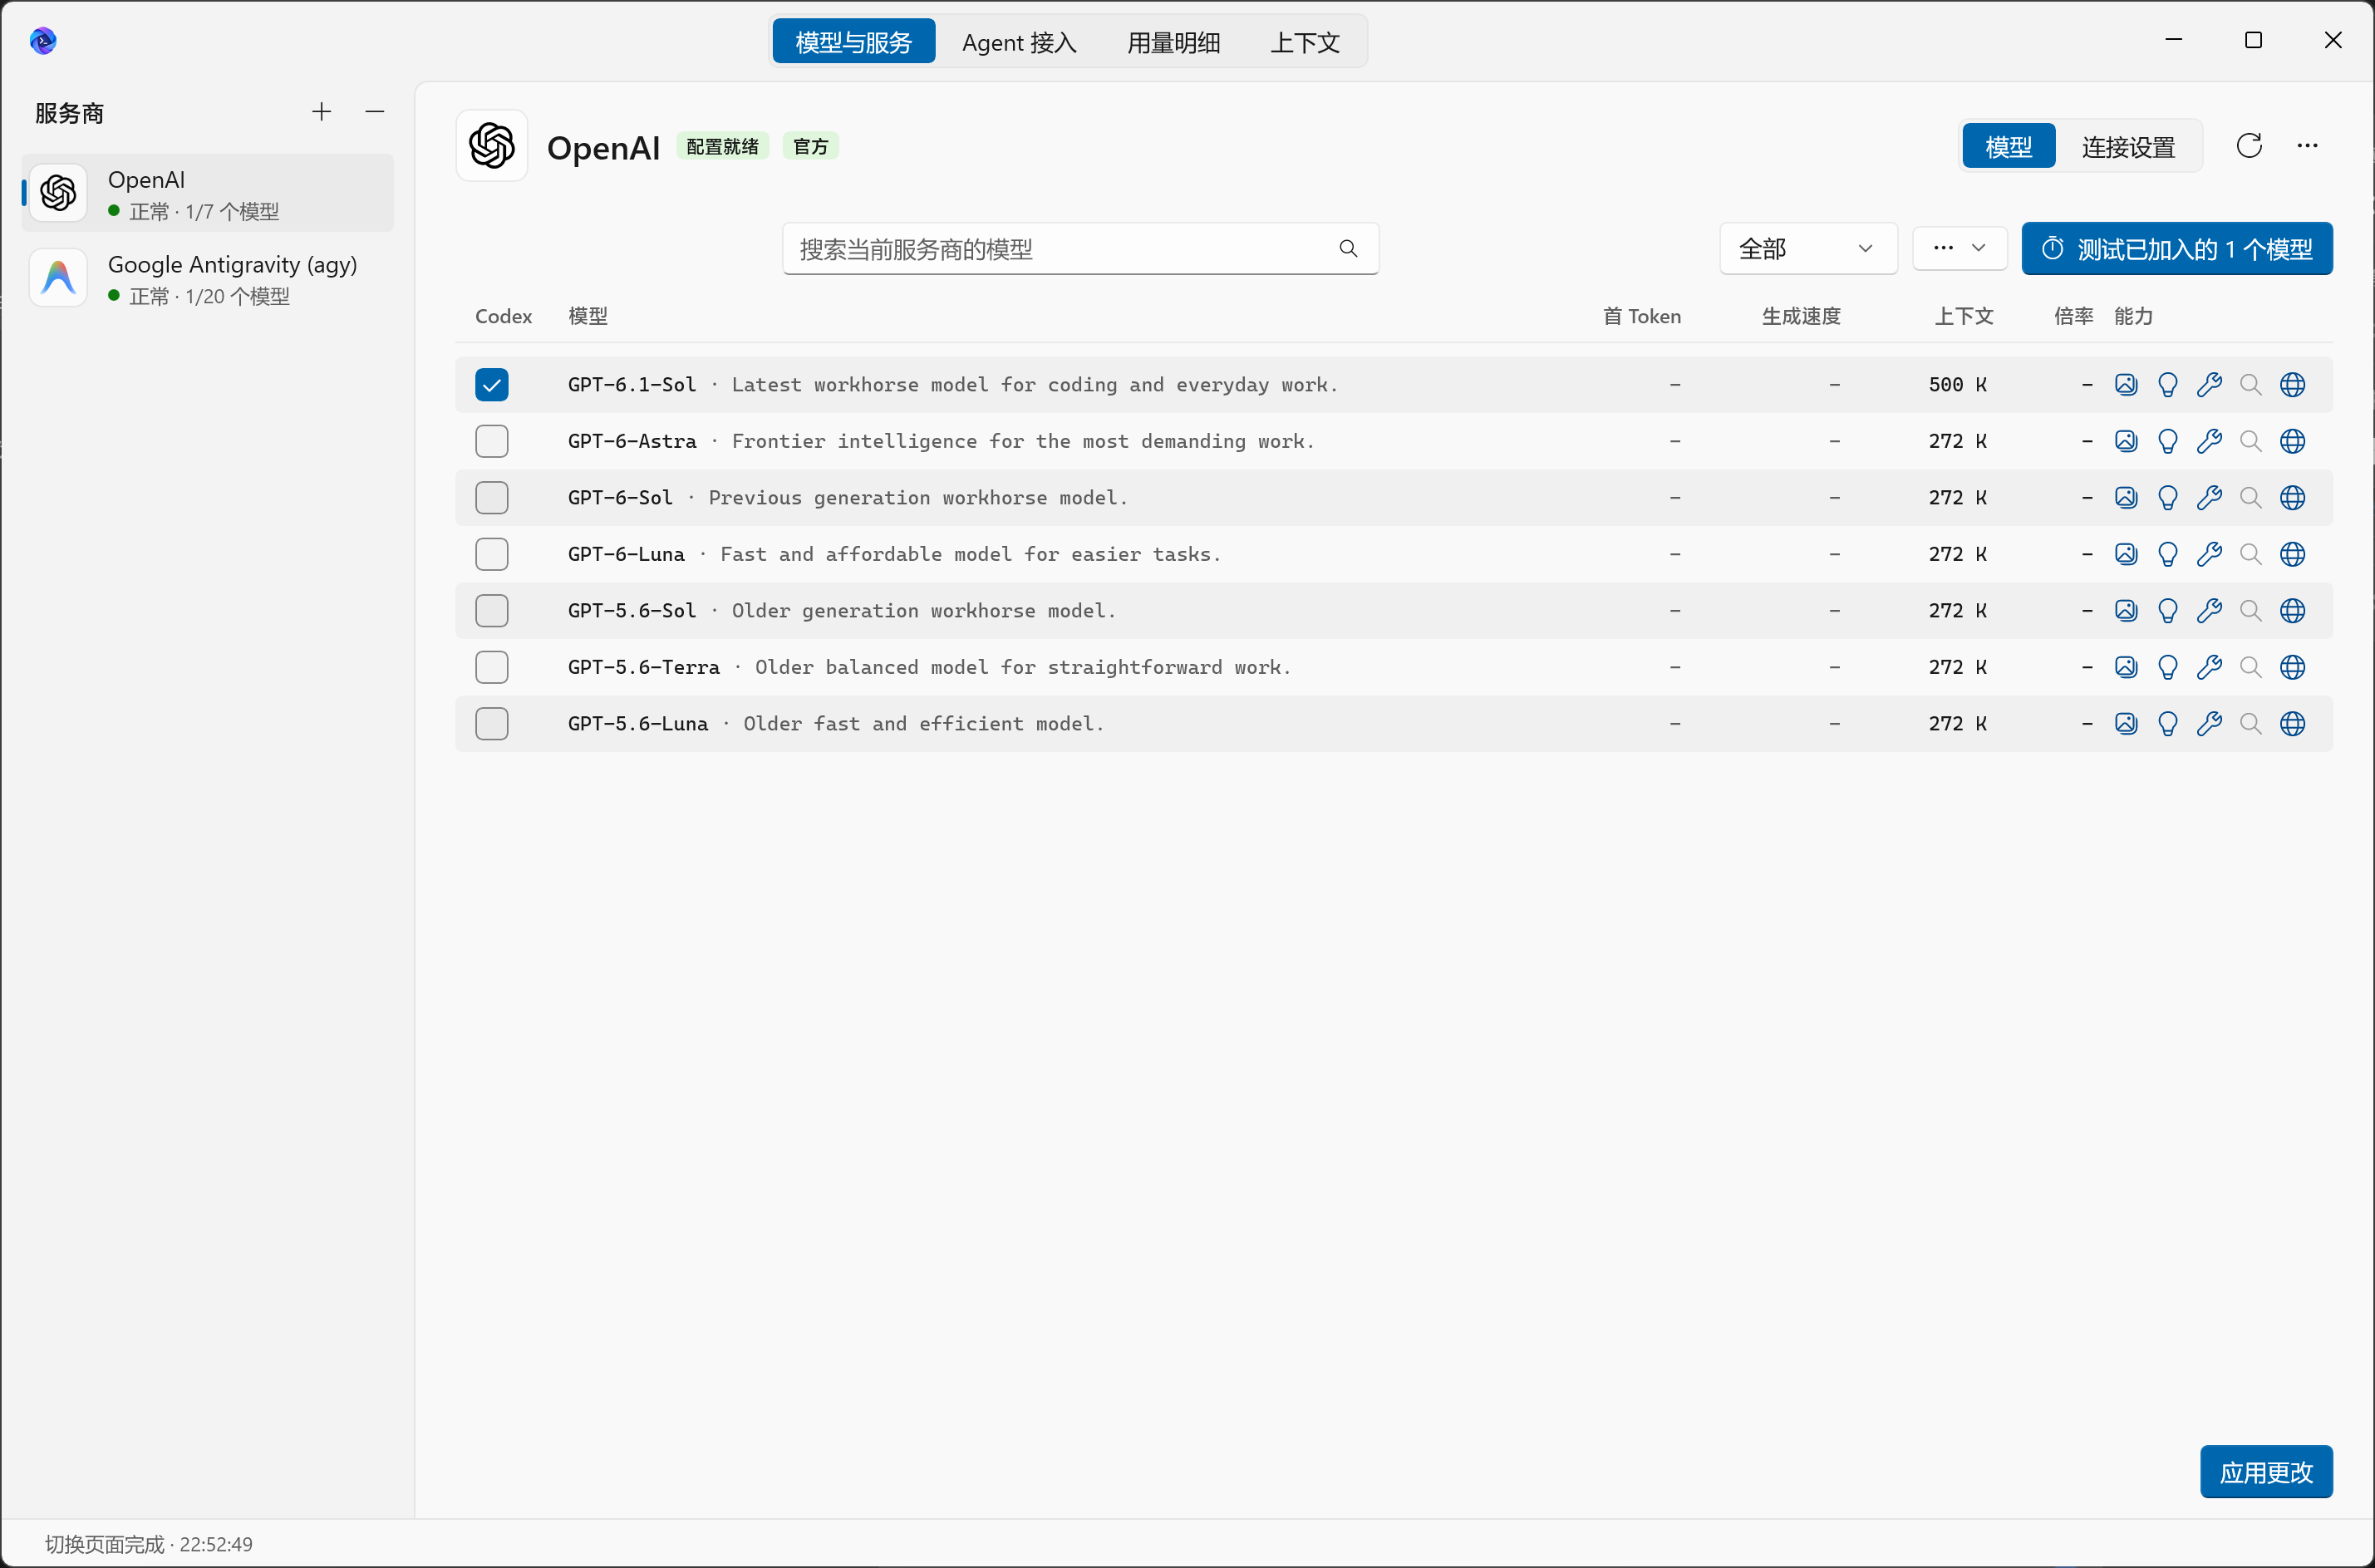Screen dimensions: 2375x1568
Task: Maximize the application window
Action: pos(2253,40)
